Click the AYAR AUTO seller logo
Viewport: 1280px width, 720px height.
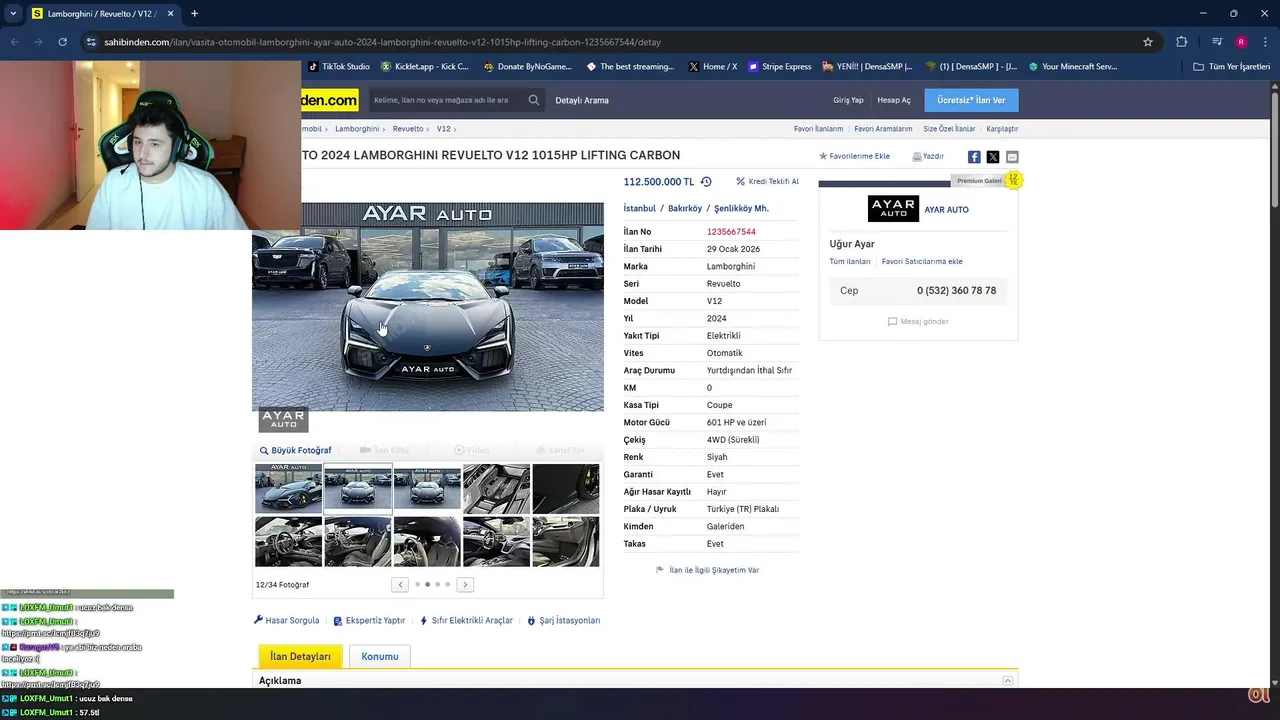click(x=892, y=209)
